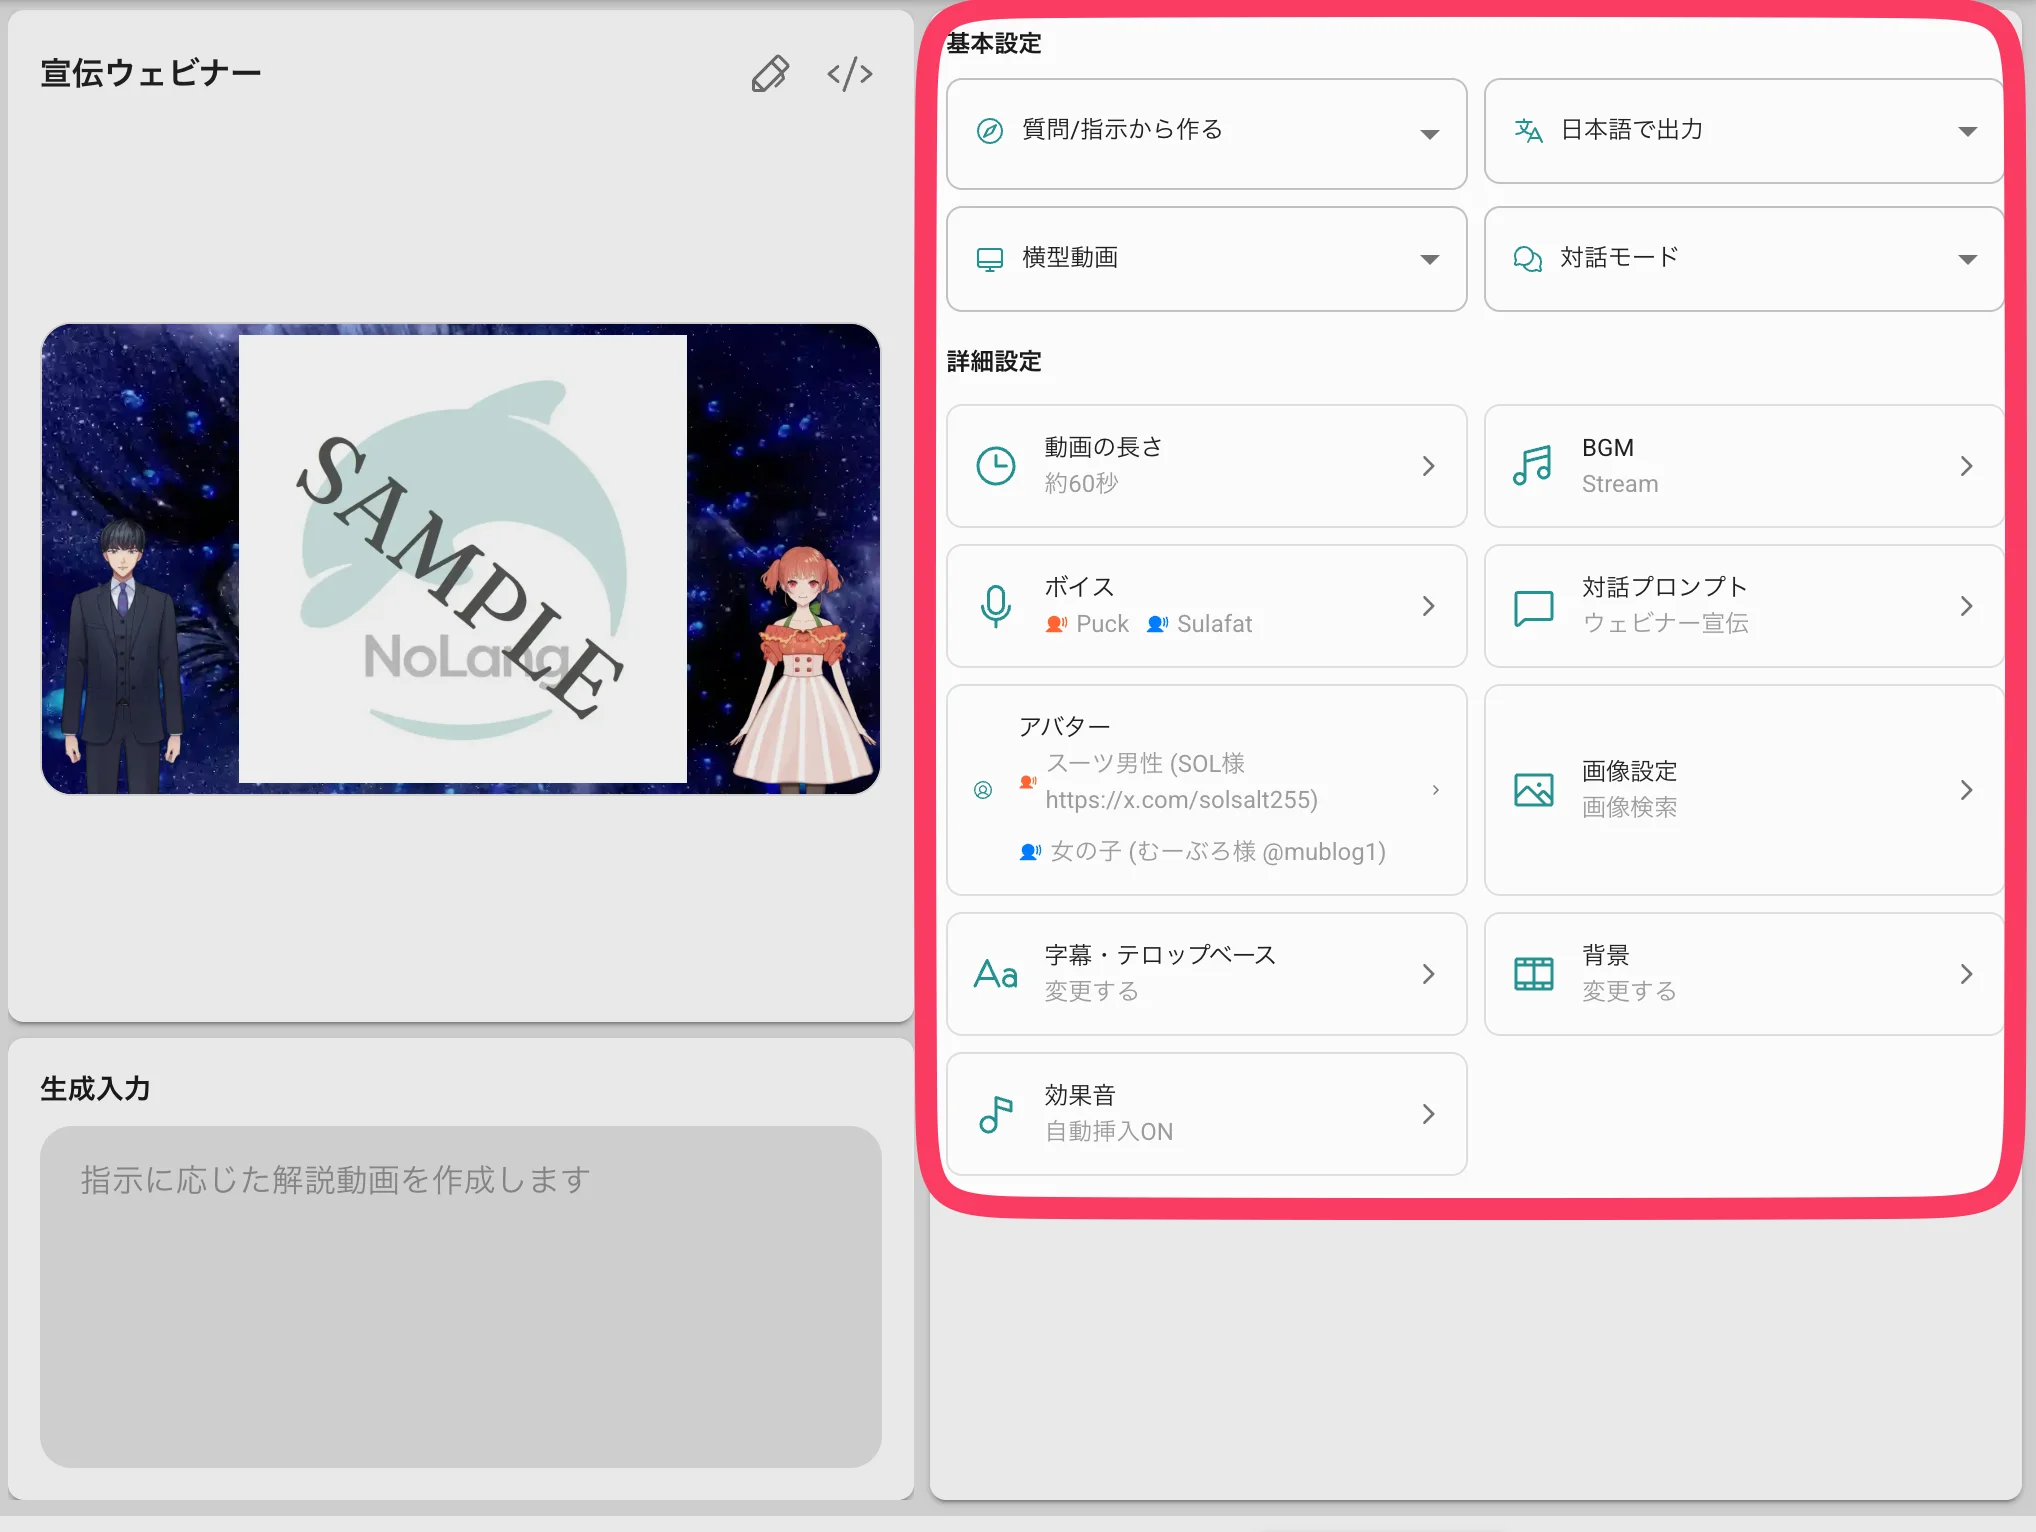2036x1532 pixels.
Task: Click the film strip icon for 背景
Action: click(1533, 974)
